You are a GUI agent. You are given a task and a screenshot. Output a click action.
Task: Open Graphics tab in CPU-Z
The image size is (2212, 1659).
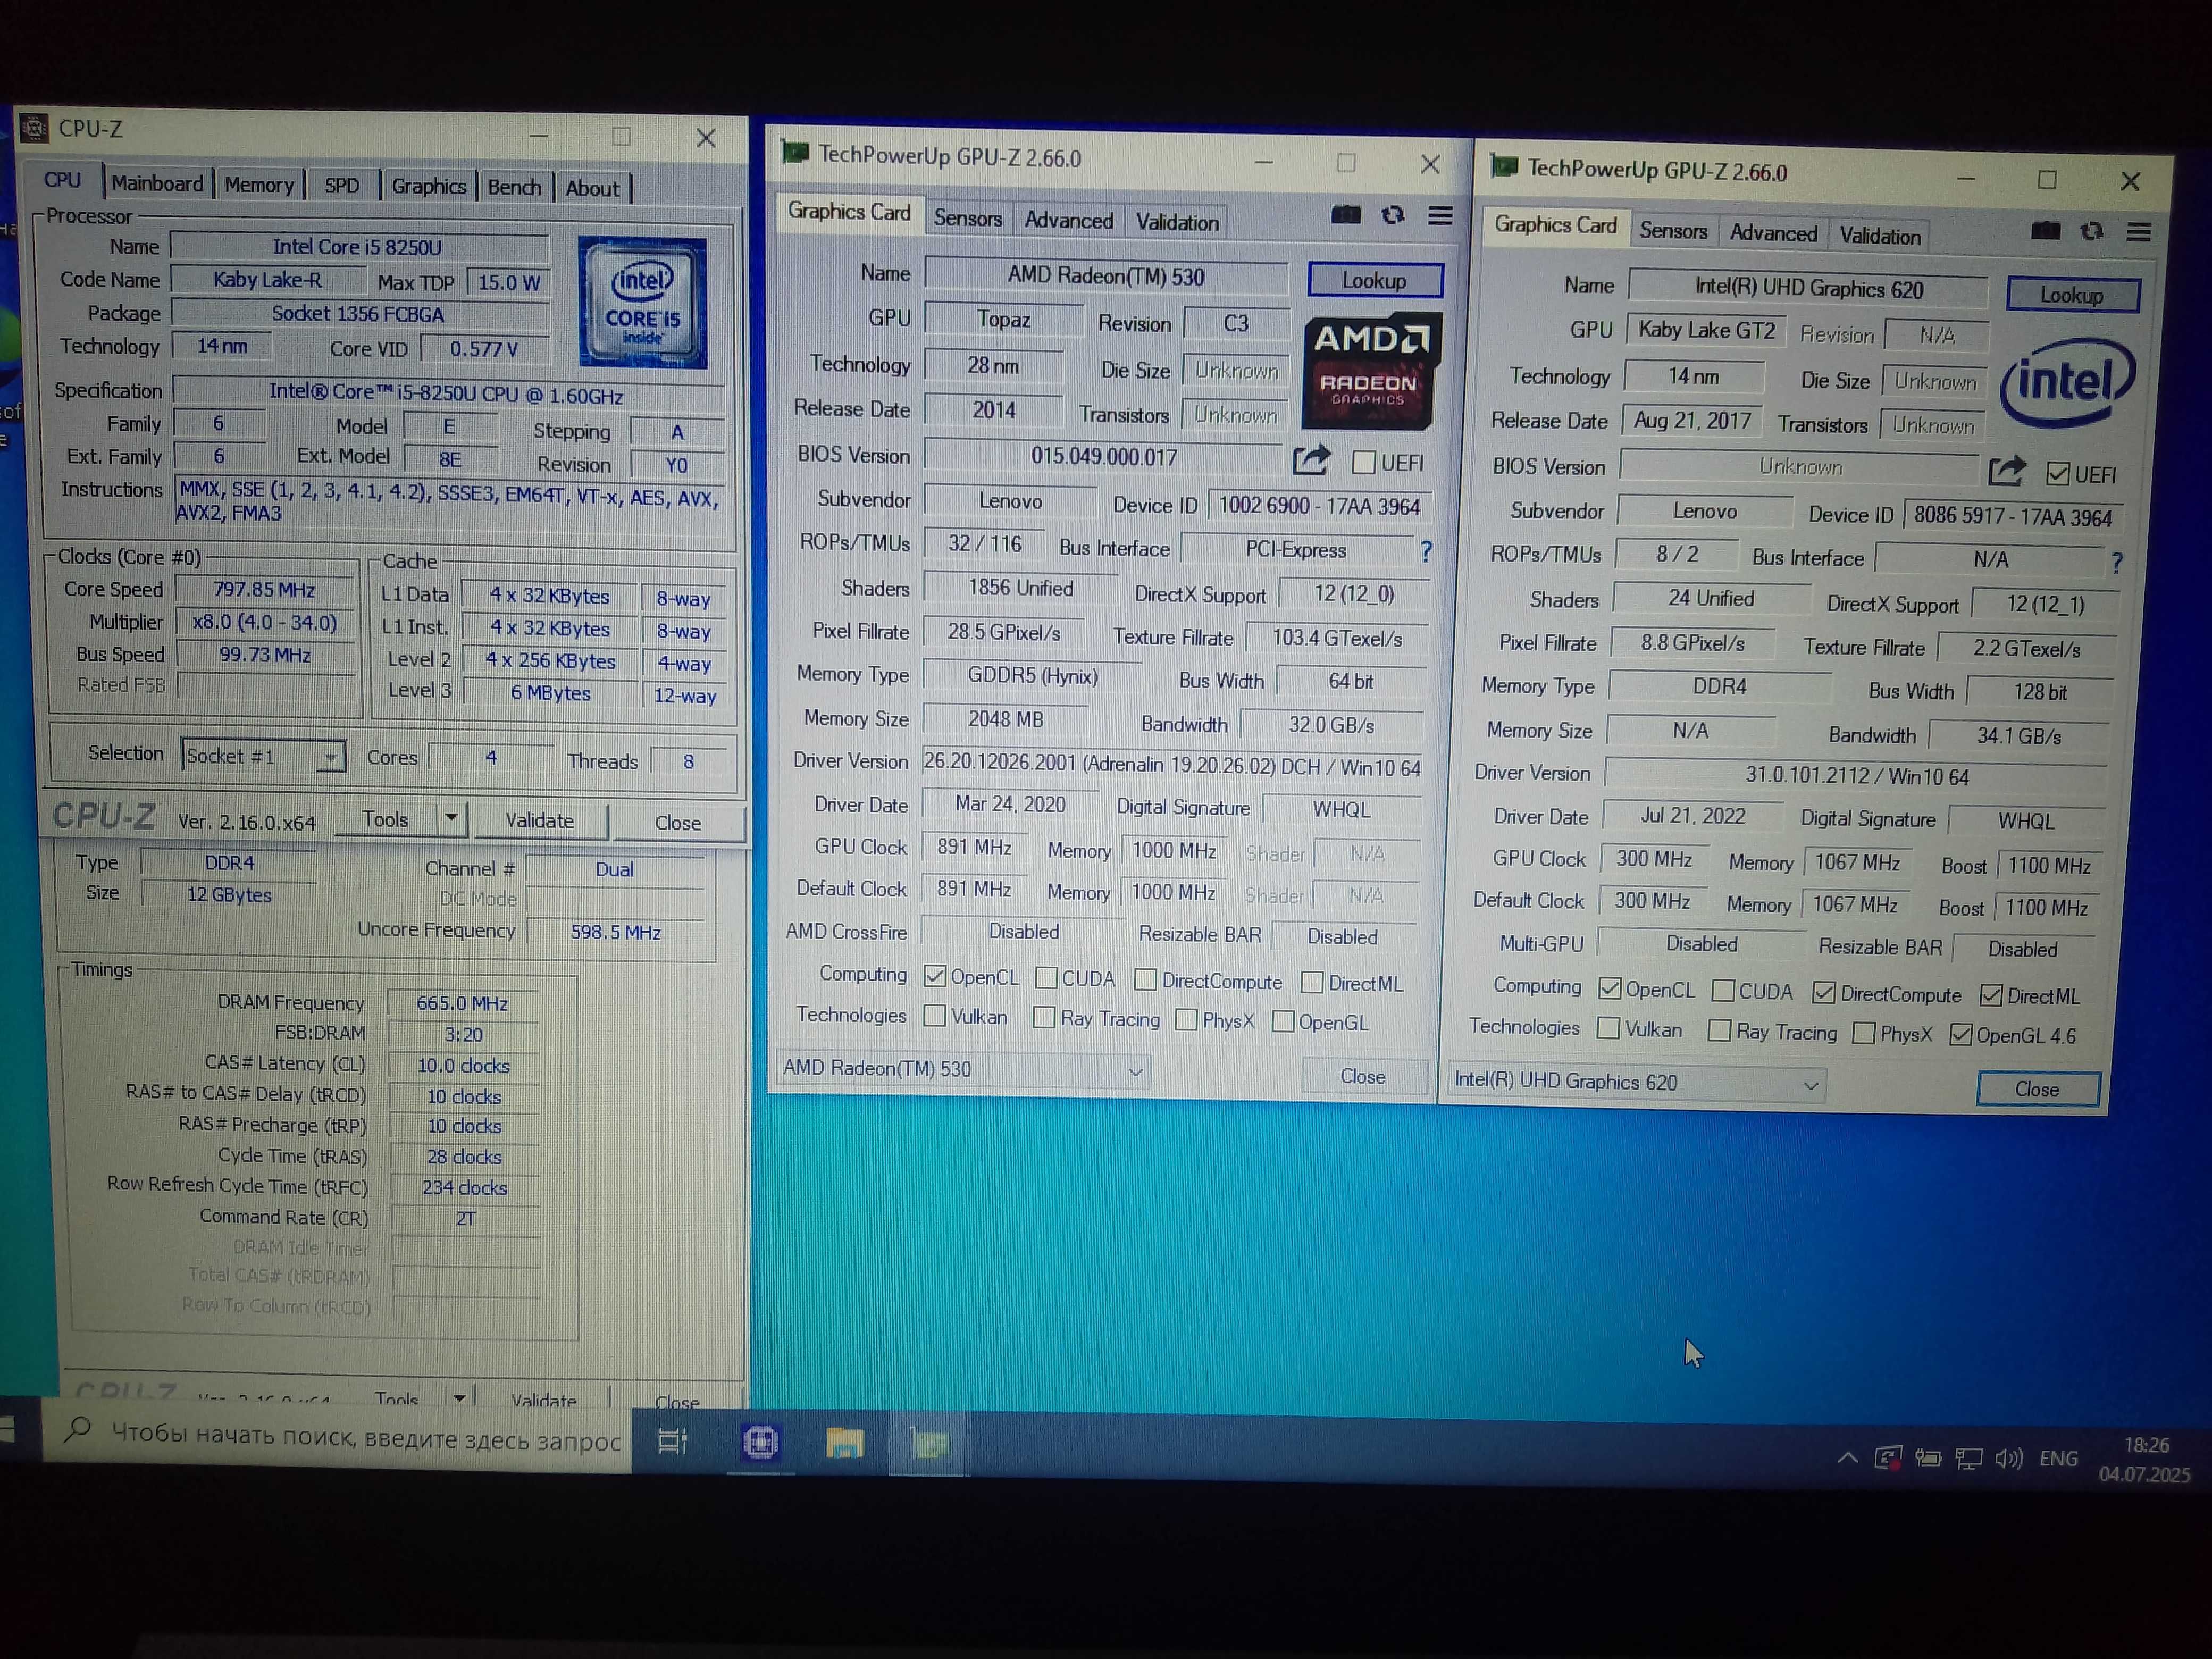coord(428,187)
